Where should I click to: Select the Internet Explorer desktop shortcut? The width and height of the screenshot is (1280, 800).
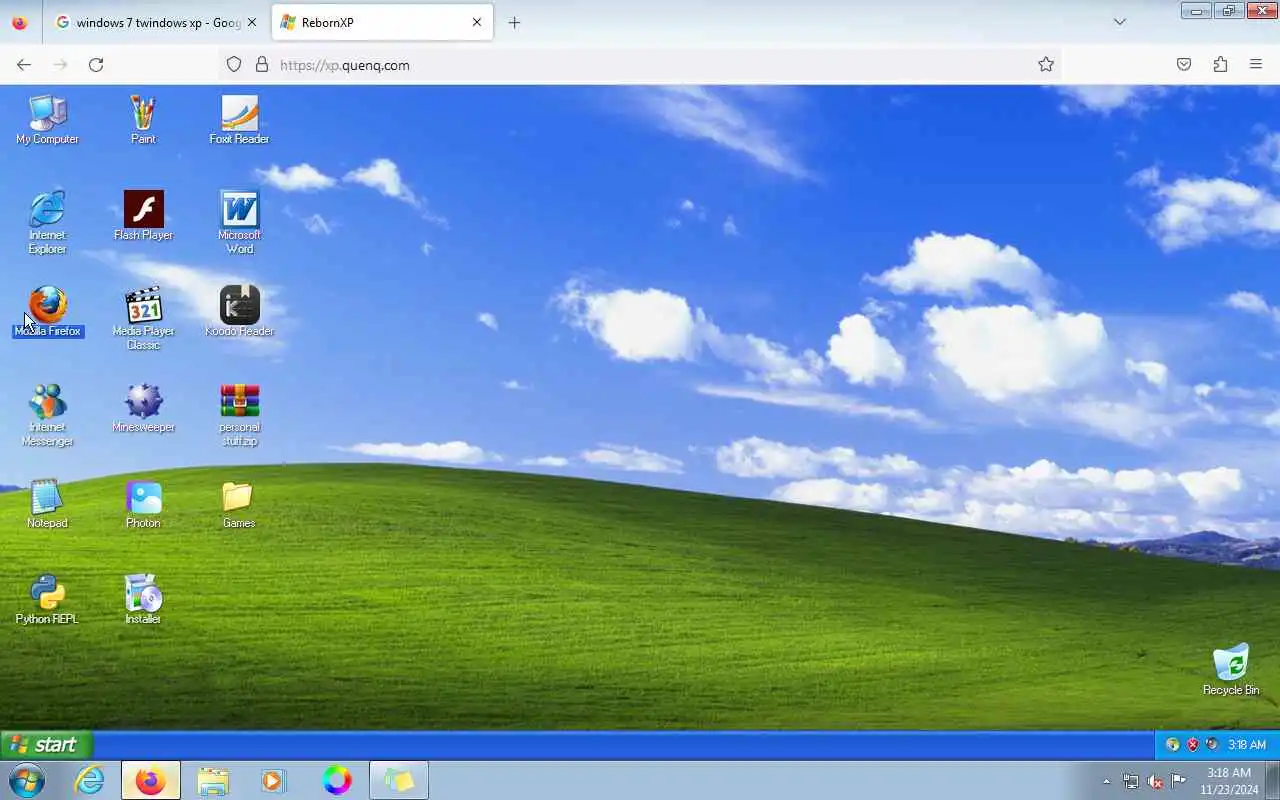[47, 223]
